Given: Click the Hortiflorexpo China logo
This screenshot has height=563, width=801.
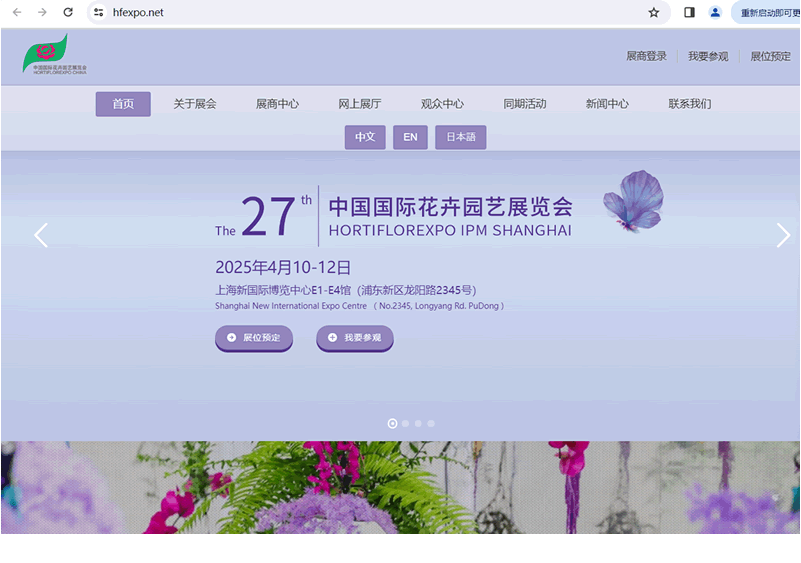Looking at the screenshot, I should (54, 54).
